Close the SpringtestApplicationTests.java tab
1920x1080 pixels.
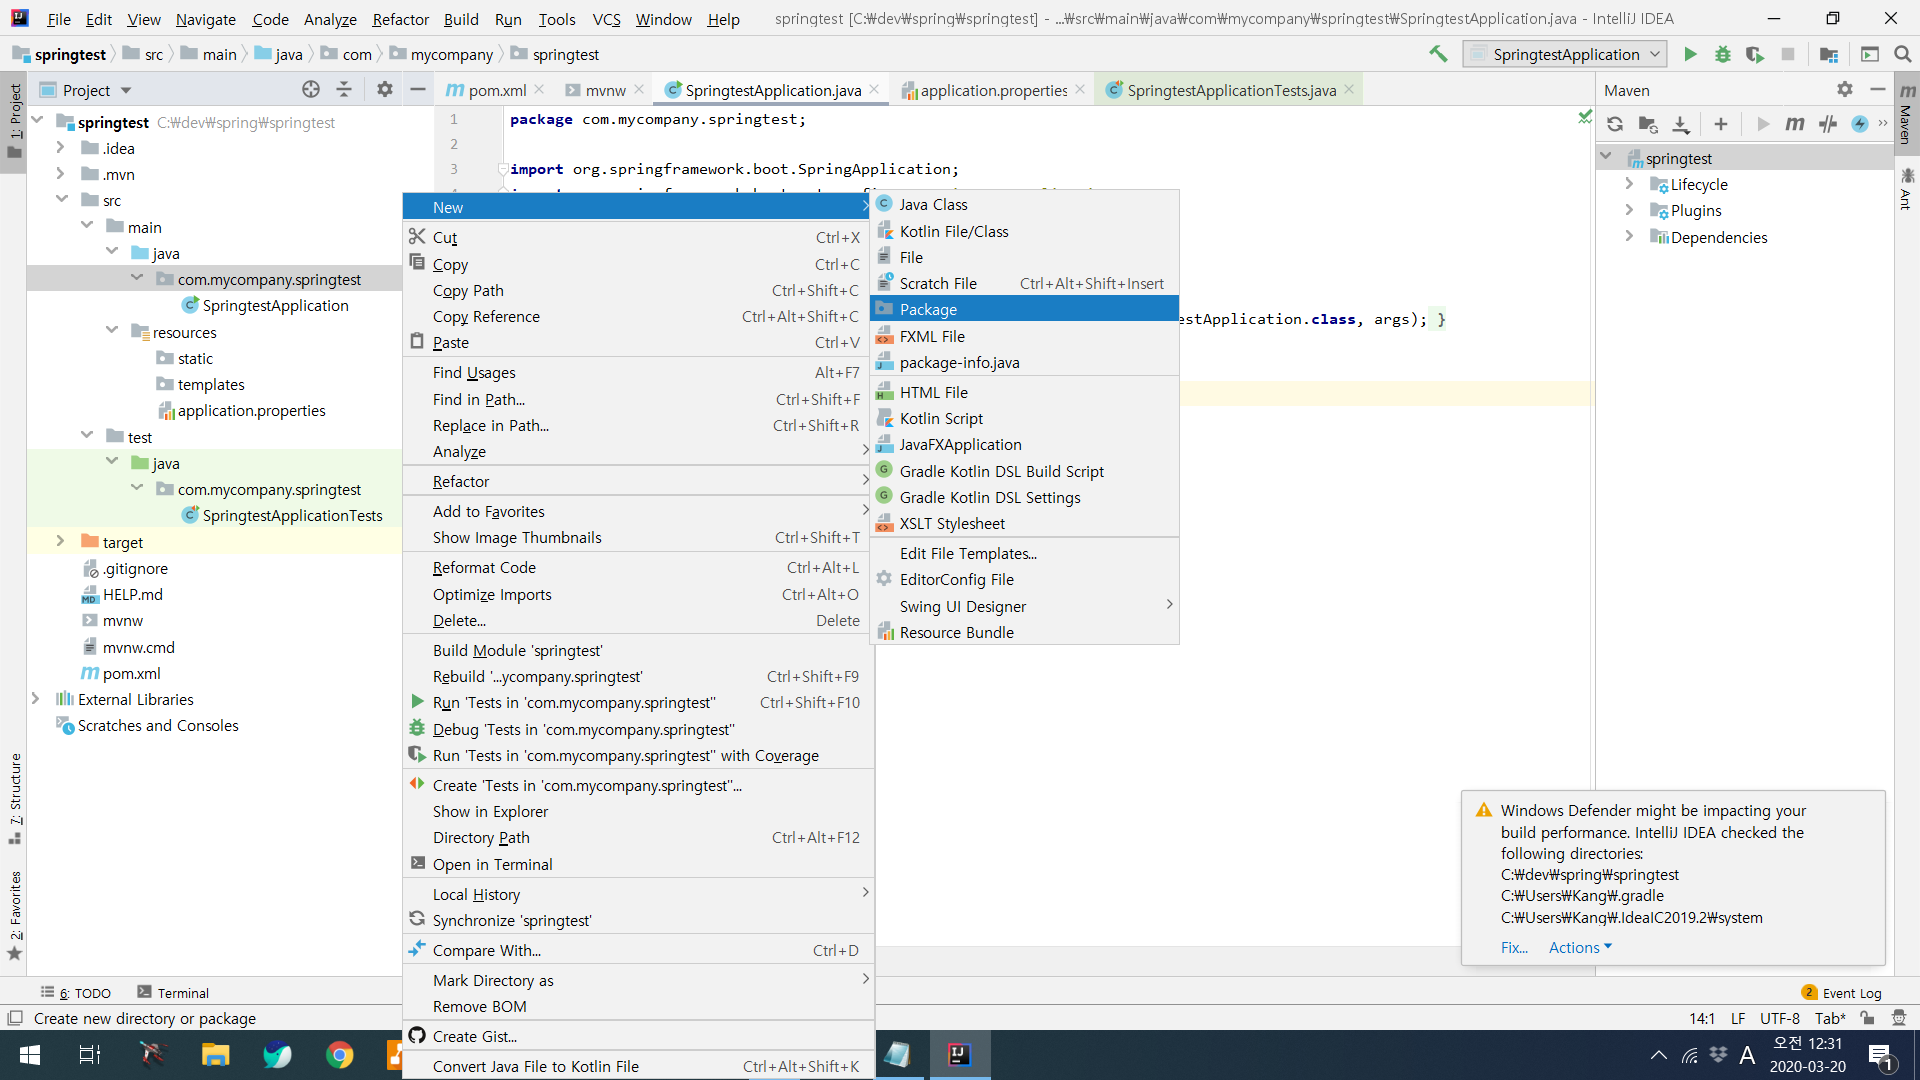pos(1349,90)
